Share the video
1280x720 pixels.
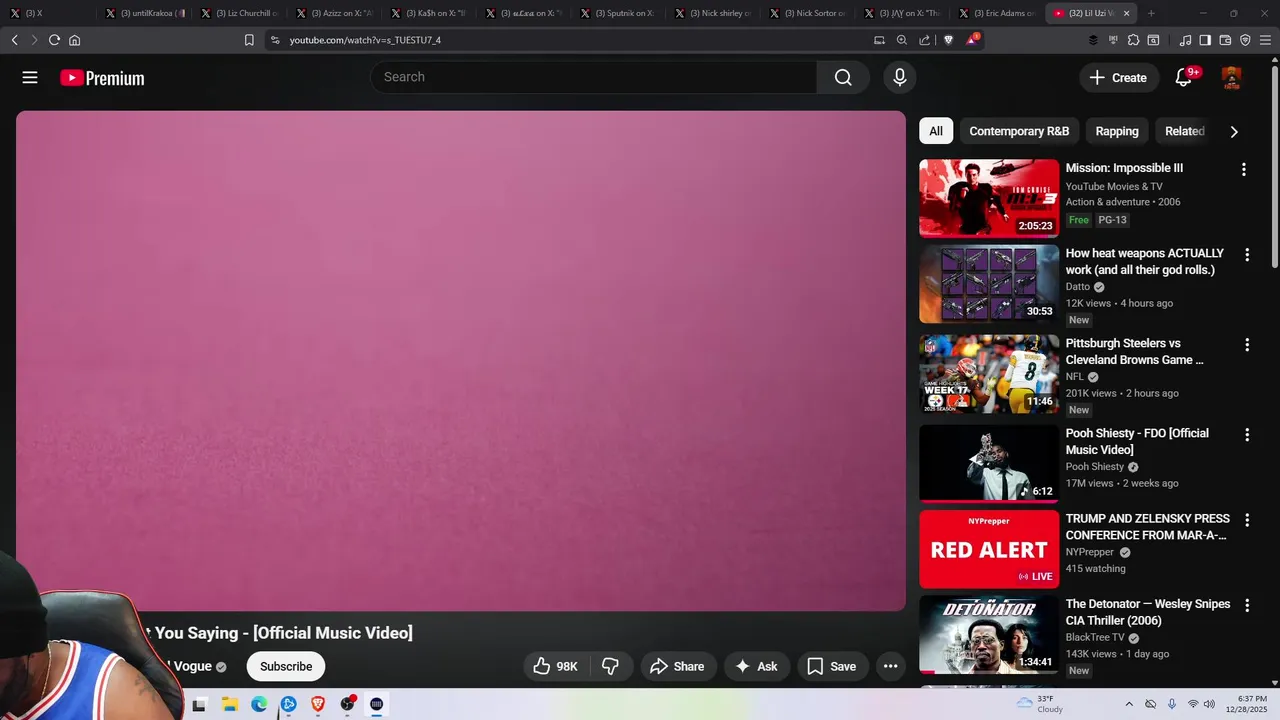pyautogui.click(x=678, y=666)
